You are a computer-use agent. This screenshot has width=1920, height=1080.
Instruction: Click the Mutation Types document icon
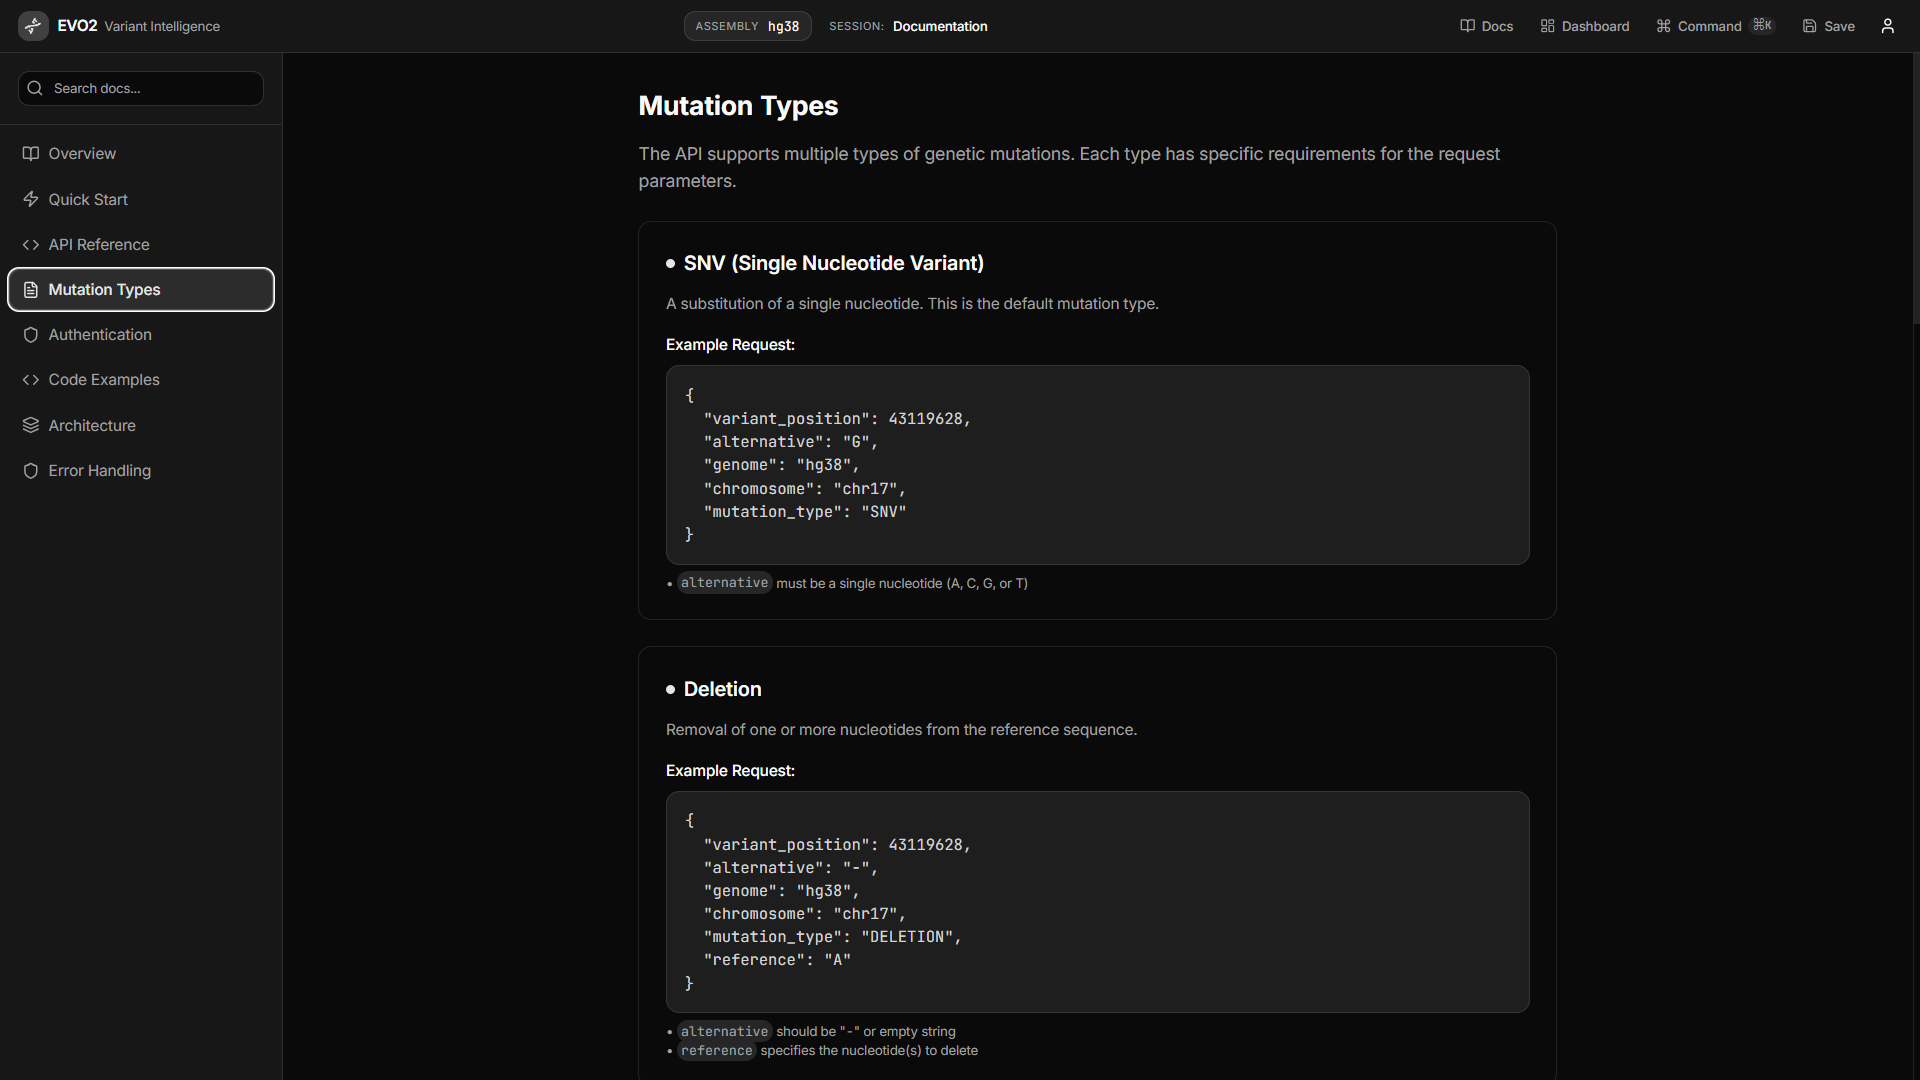[x=31, y=290]
